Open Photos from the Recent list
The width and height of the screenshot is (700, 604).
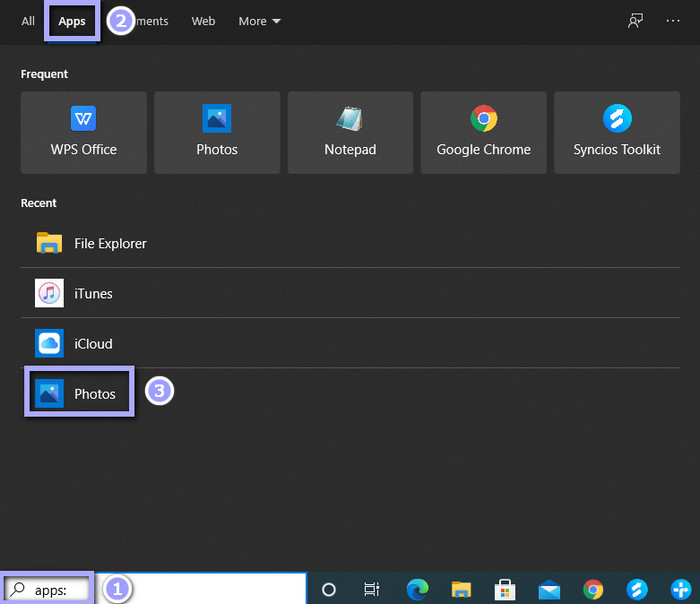(350, 393)
